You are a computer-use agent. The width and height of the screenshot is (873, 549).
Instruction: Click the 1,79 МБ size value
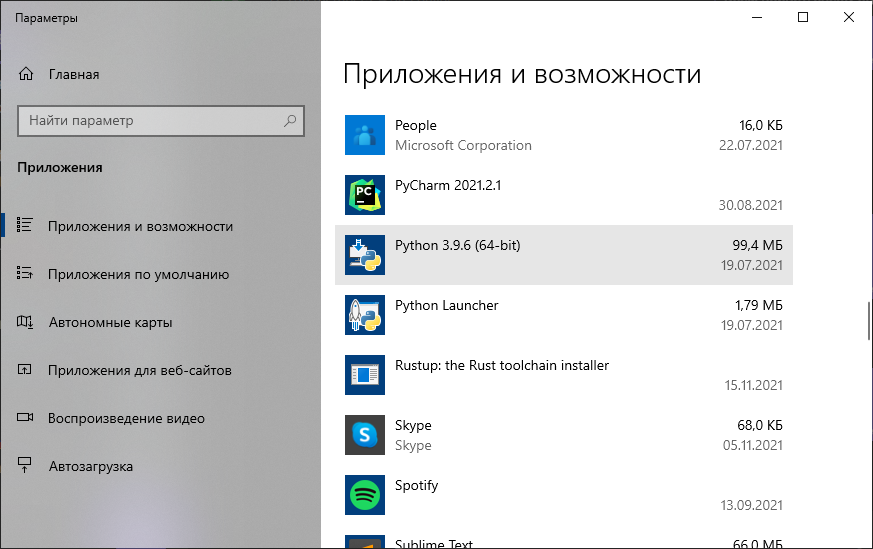pos(759,305)
